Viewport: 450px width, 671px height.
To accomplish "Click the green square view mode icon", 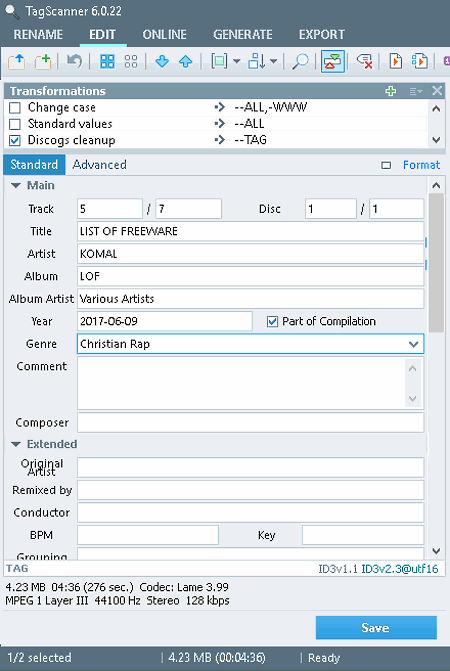I will [219, 61].
